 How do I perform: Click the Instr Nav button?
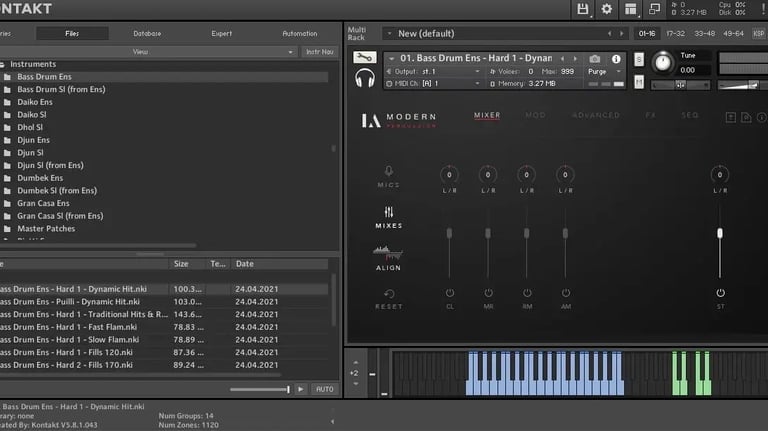click(x=319, y=52)
